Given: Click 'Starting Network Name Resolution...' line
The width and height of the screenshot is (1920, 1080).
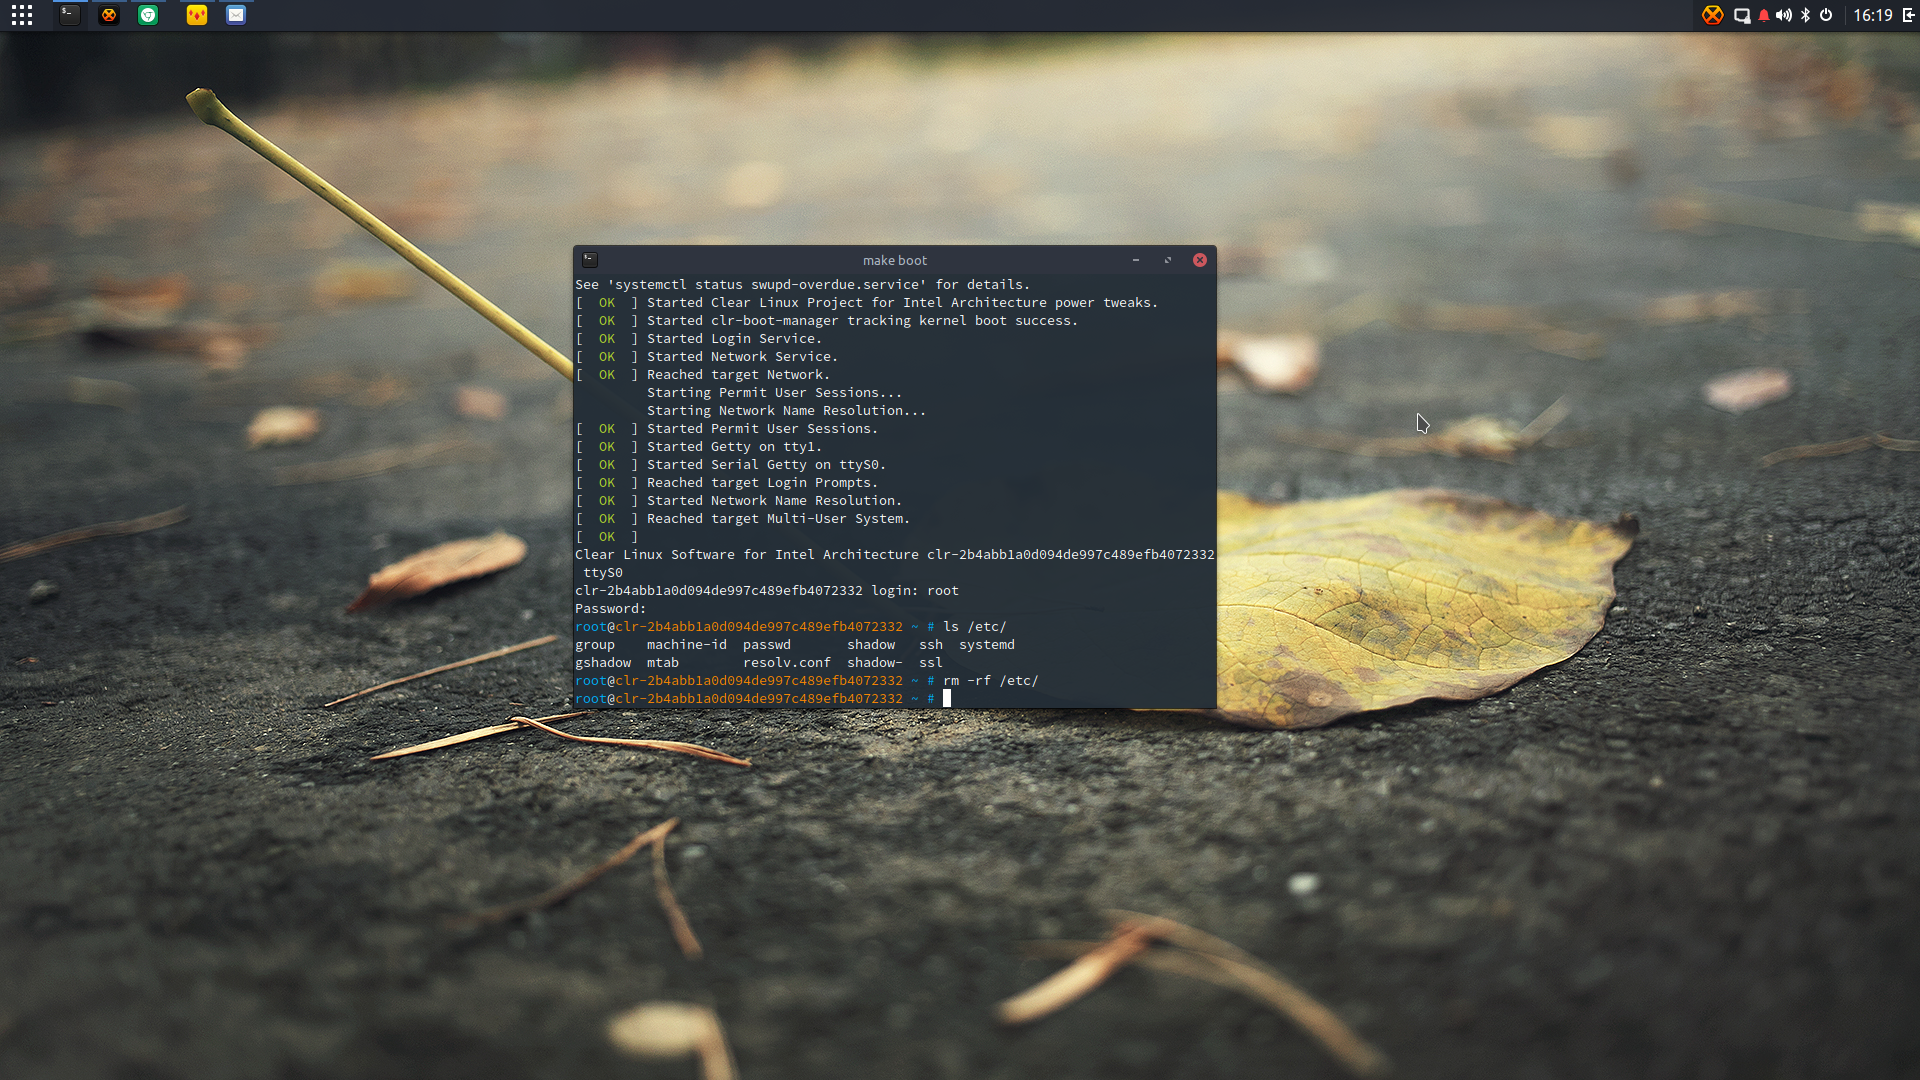Looking at the screenshot, I should [786, 411].
